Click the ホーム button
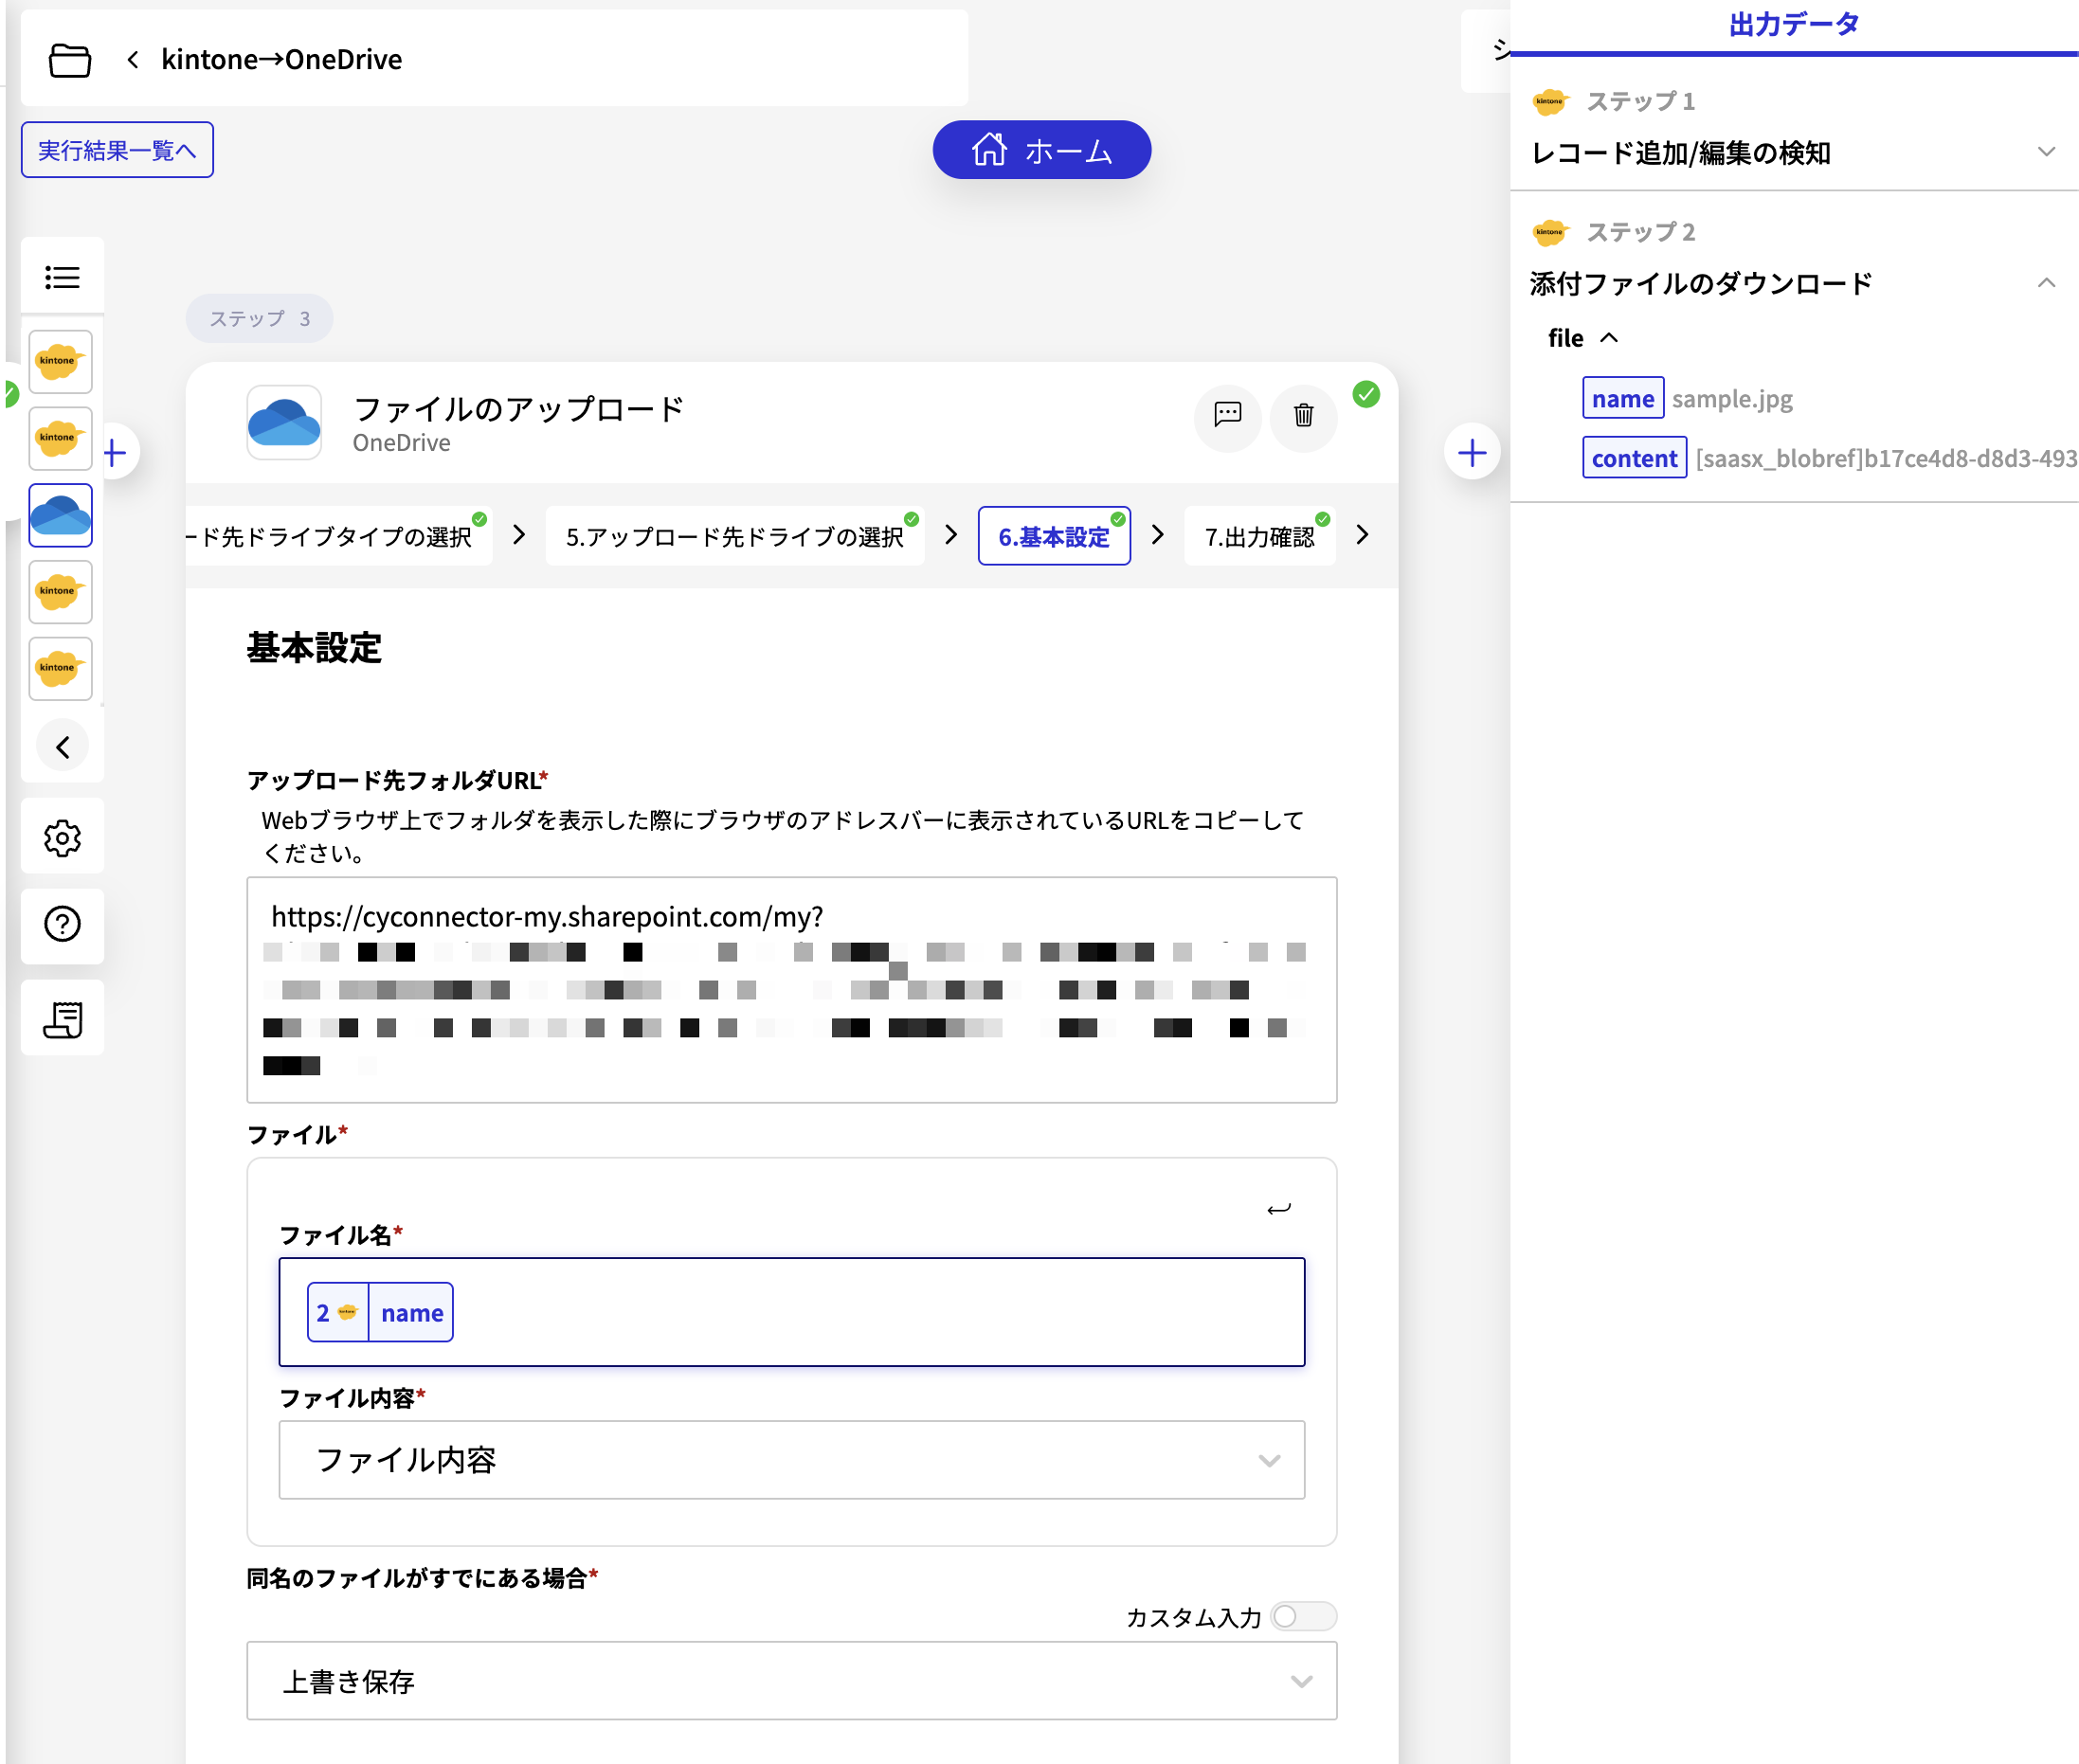2079x1764 pixels. point(1042,149)
